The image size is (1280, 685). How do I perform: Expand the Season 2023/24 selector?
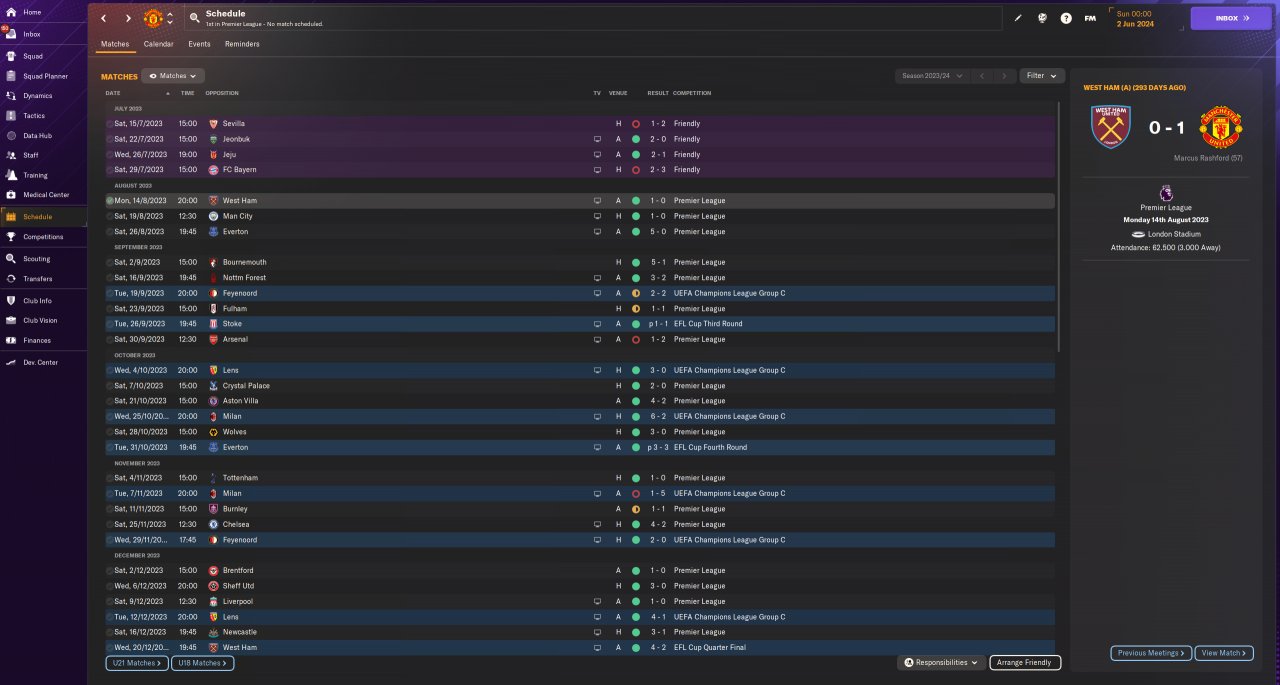coord(933,76)
